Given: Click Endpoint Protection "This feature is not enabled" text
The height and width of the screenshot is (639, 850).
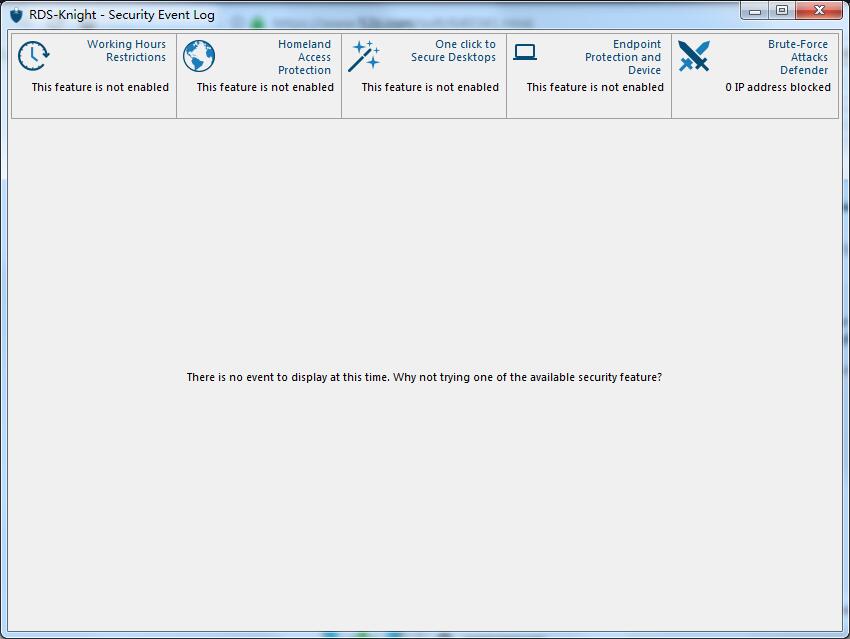Looking at the screenshot, I should pos(595,87).
